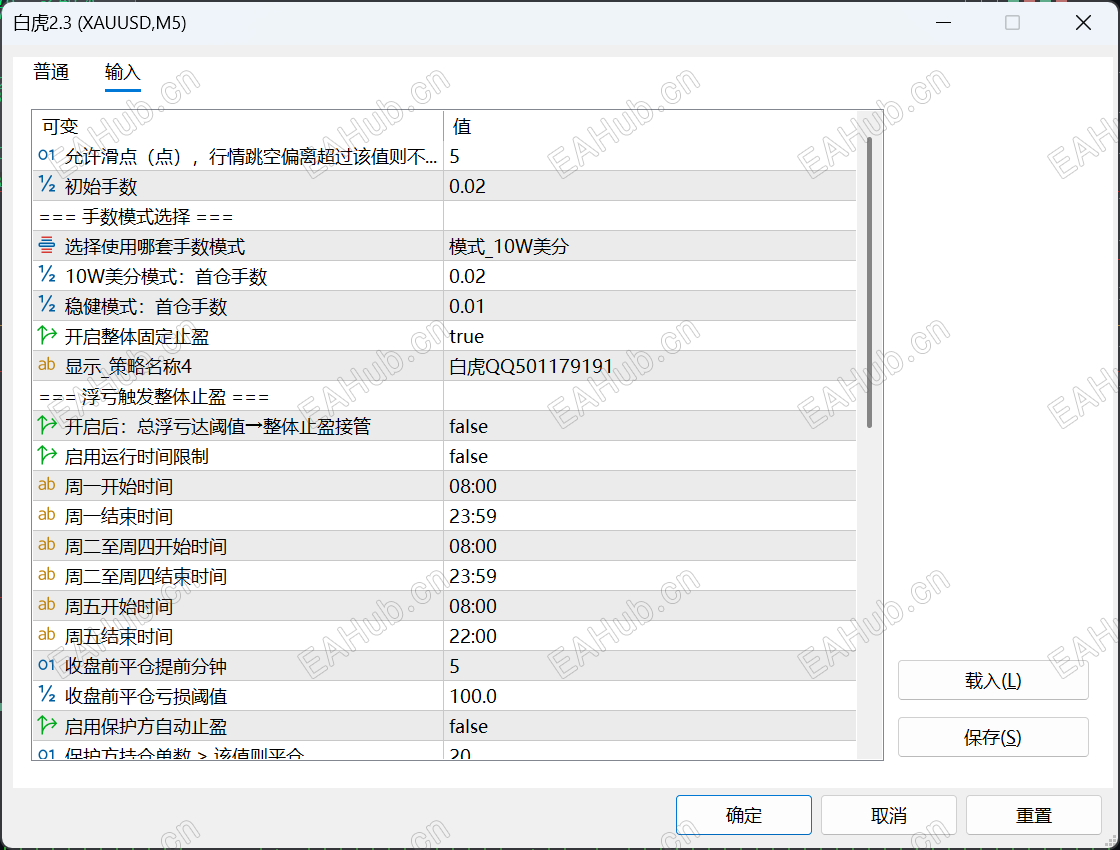Click the ab icon beside 周一结束时间
This screenshot has width=1120, height=850.
[47, 515]
